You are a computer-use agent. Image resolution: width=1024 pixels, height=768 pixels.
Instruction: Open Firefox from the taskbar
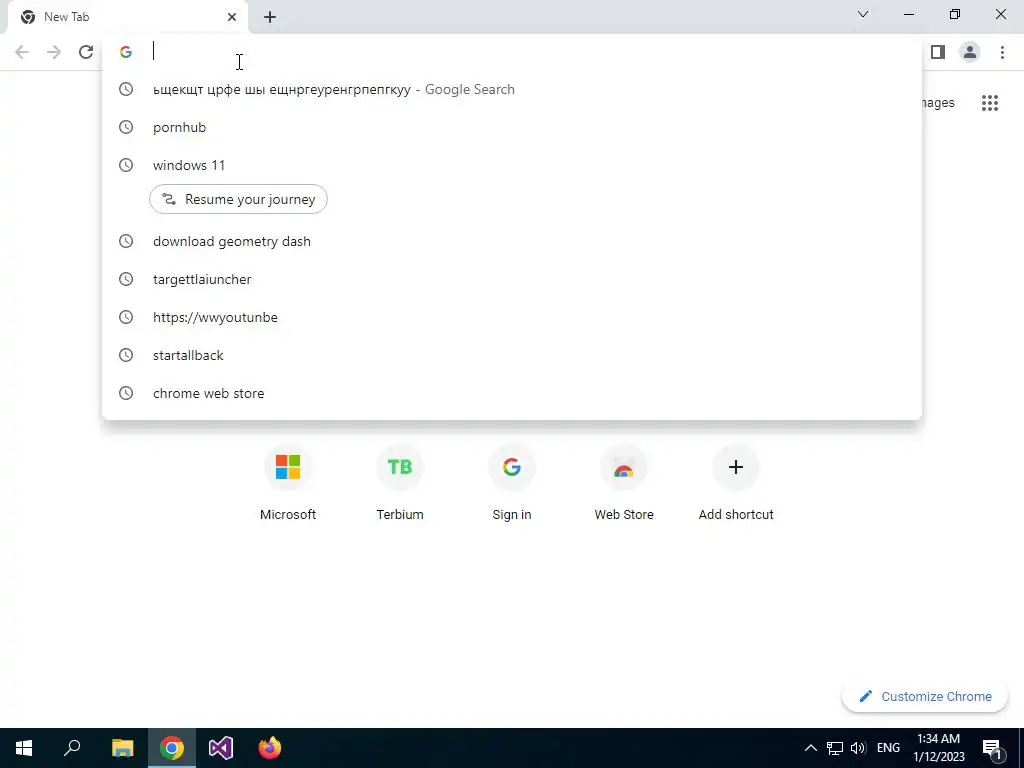270,748
